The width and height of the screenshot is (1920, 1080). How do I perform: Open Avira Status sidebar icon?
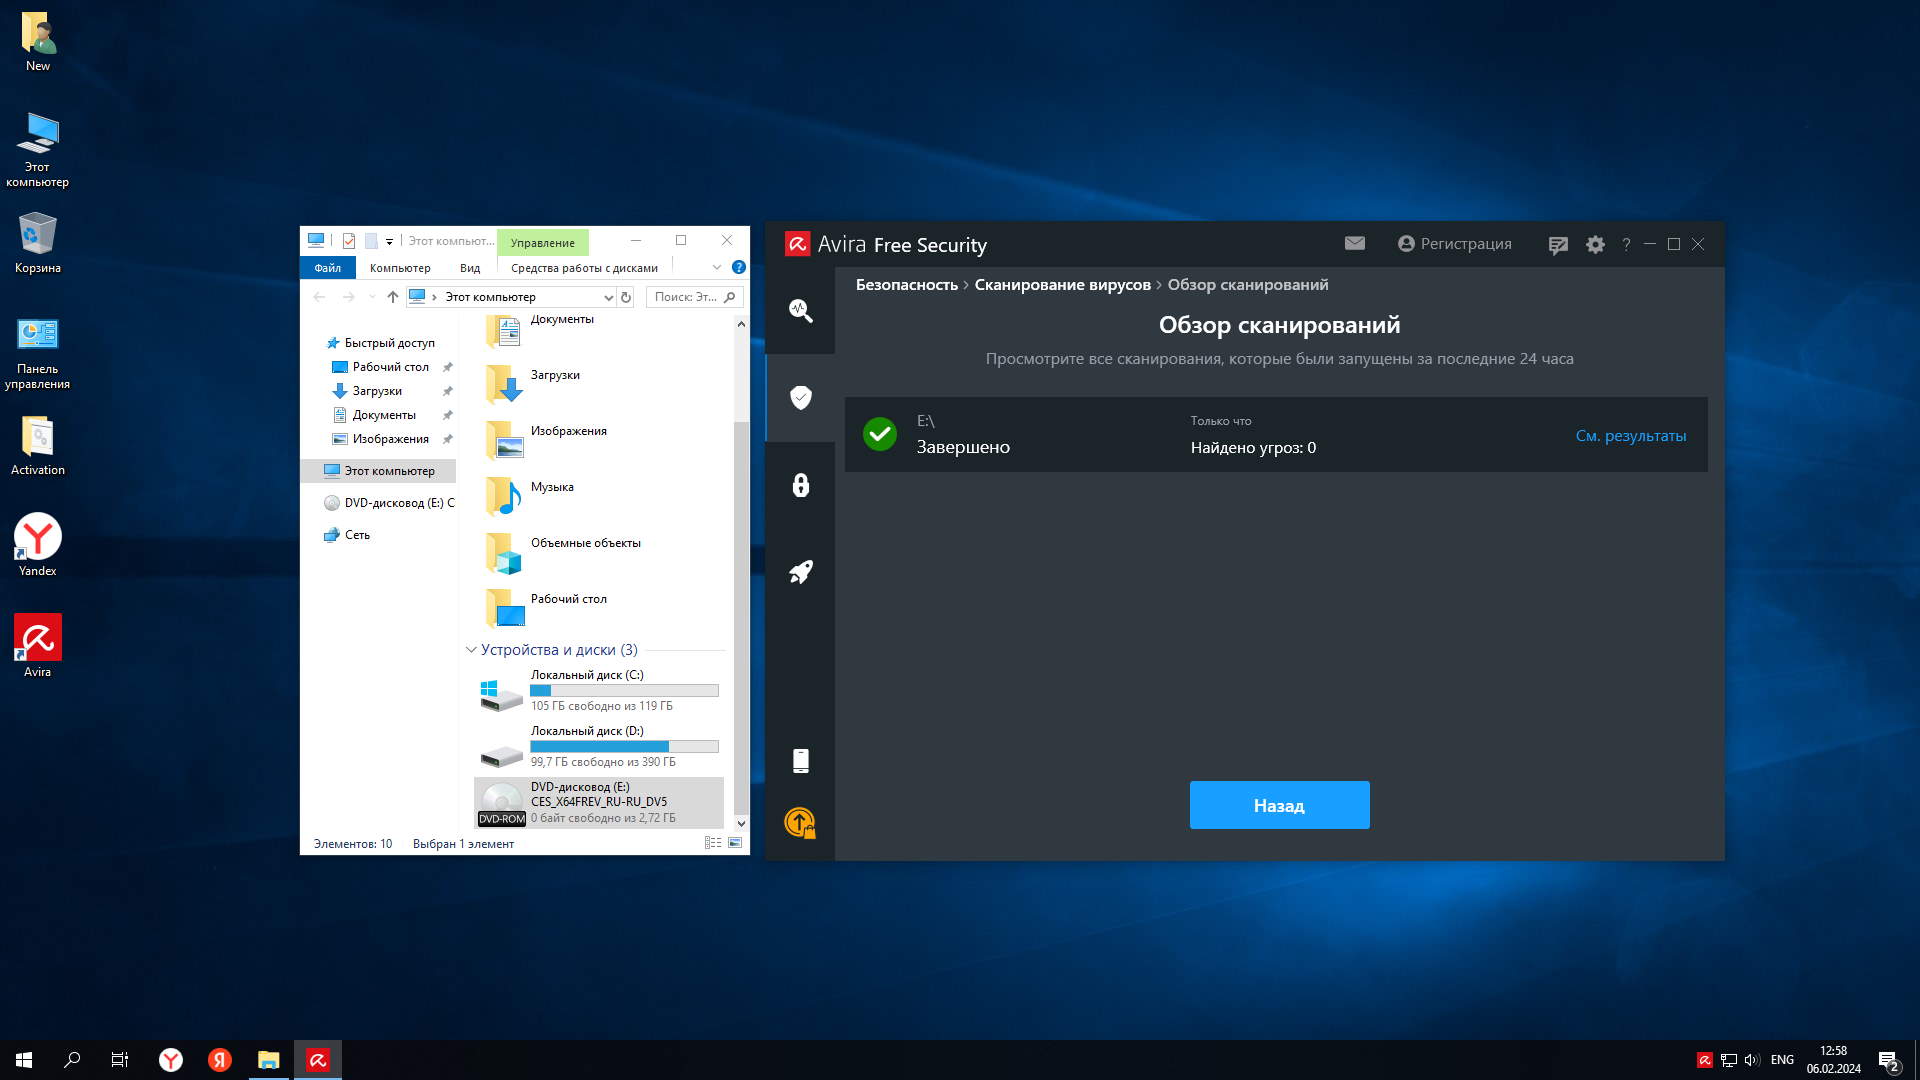(x=800, y=310)
